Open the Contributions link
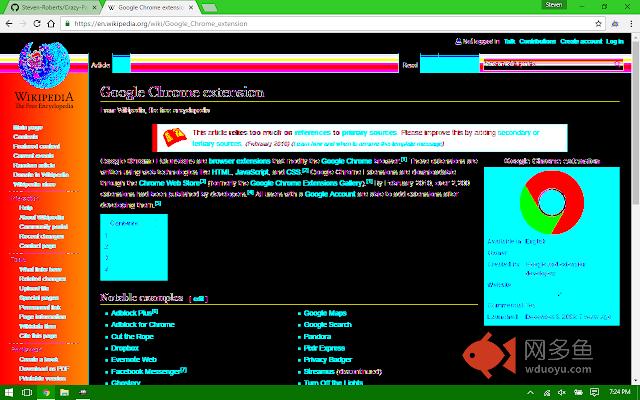Viewport: 640px width, 400px height. point(538,41)
